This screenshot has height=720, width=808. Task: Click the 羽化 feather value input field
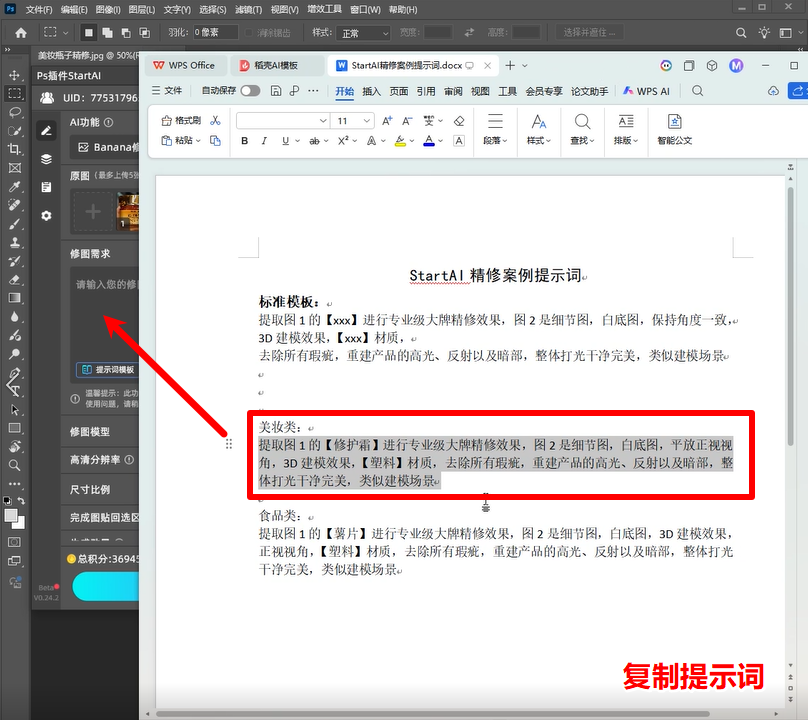(215, 32)
